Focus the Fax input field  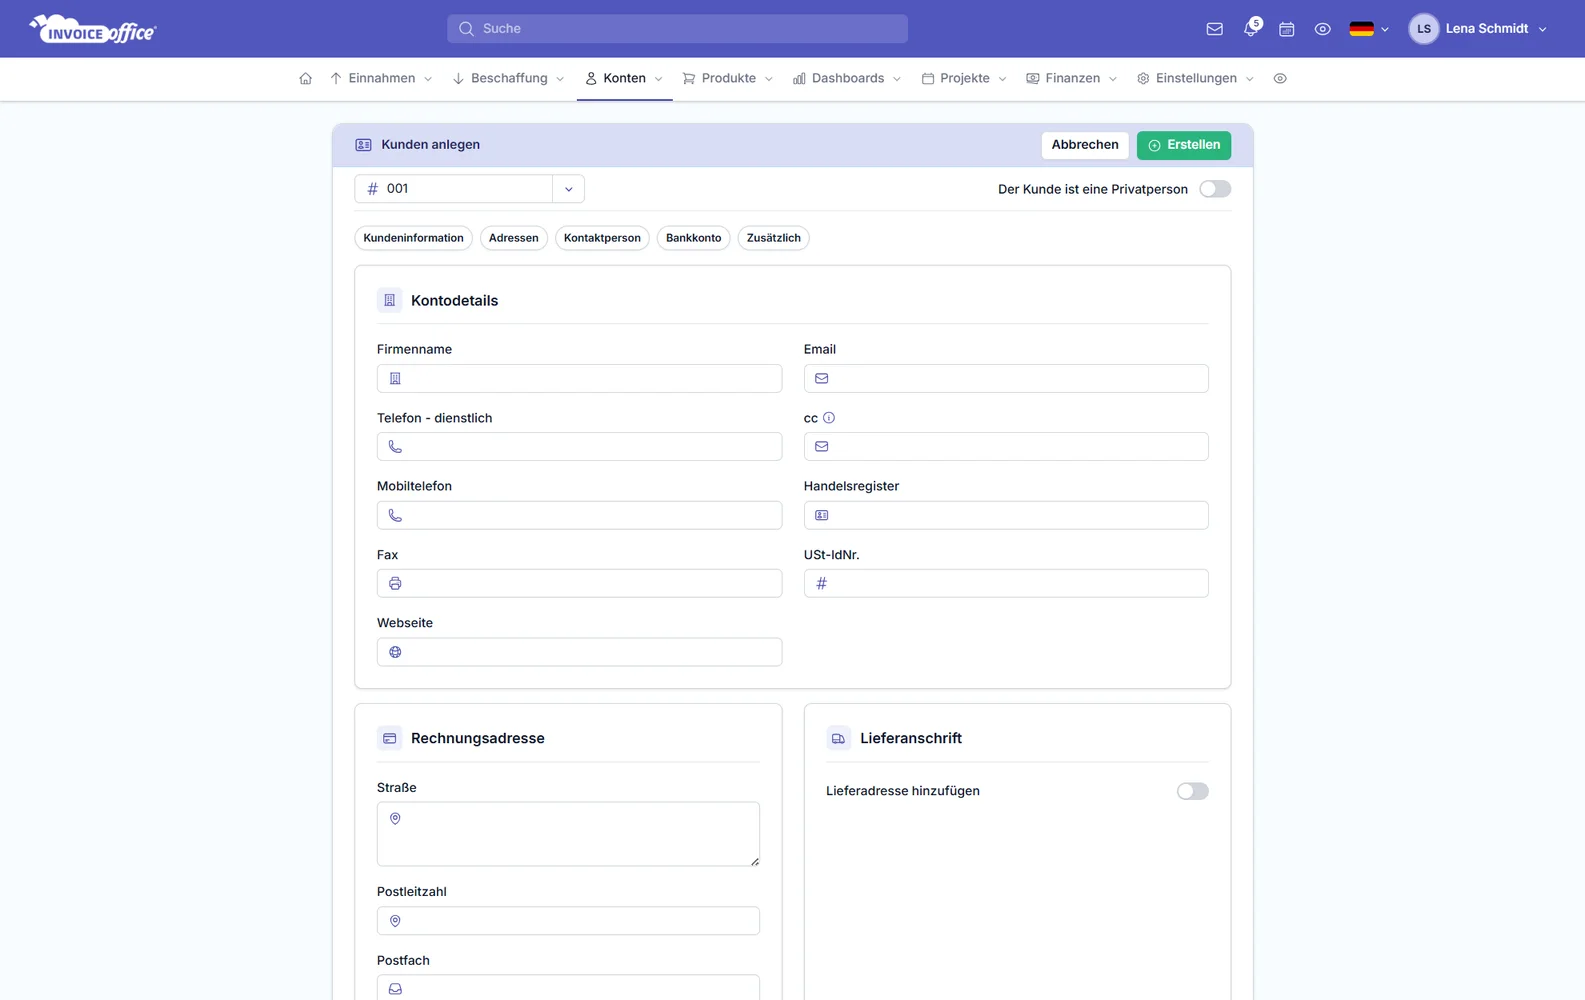pyautogui.click(x=579, y=583)
